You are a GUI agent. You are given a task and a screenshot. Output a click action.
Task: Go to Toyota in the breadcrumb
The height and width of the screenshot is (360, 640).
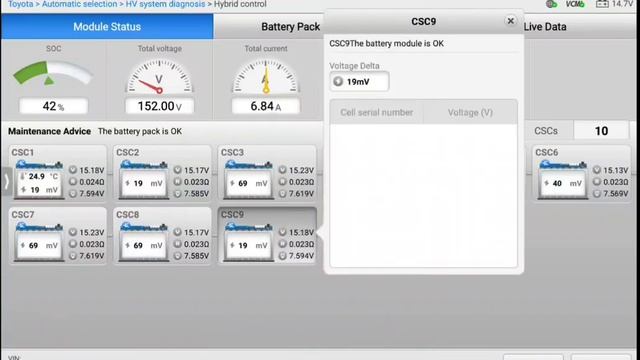[20, 4]
